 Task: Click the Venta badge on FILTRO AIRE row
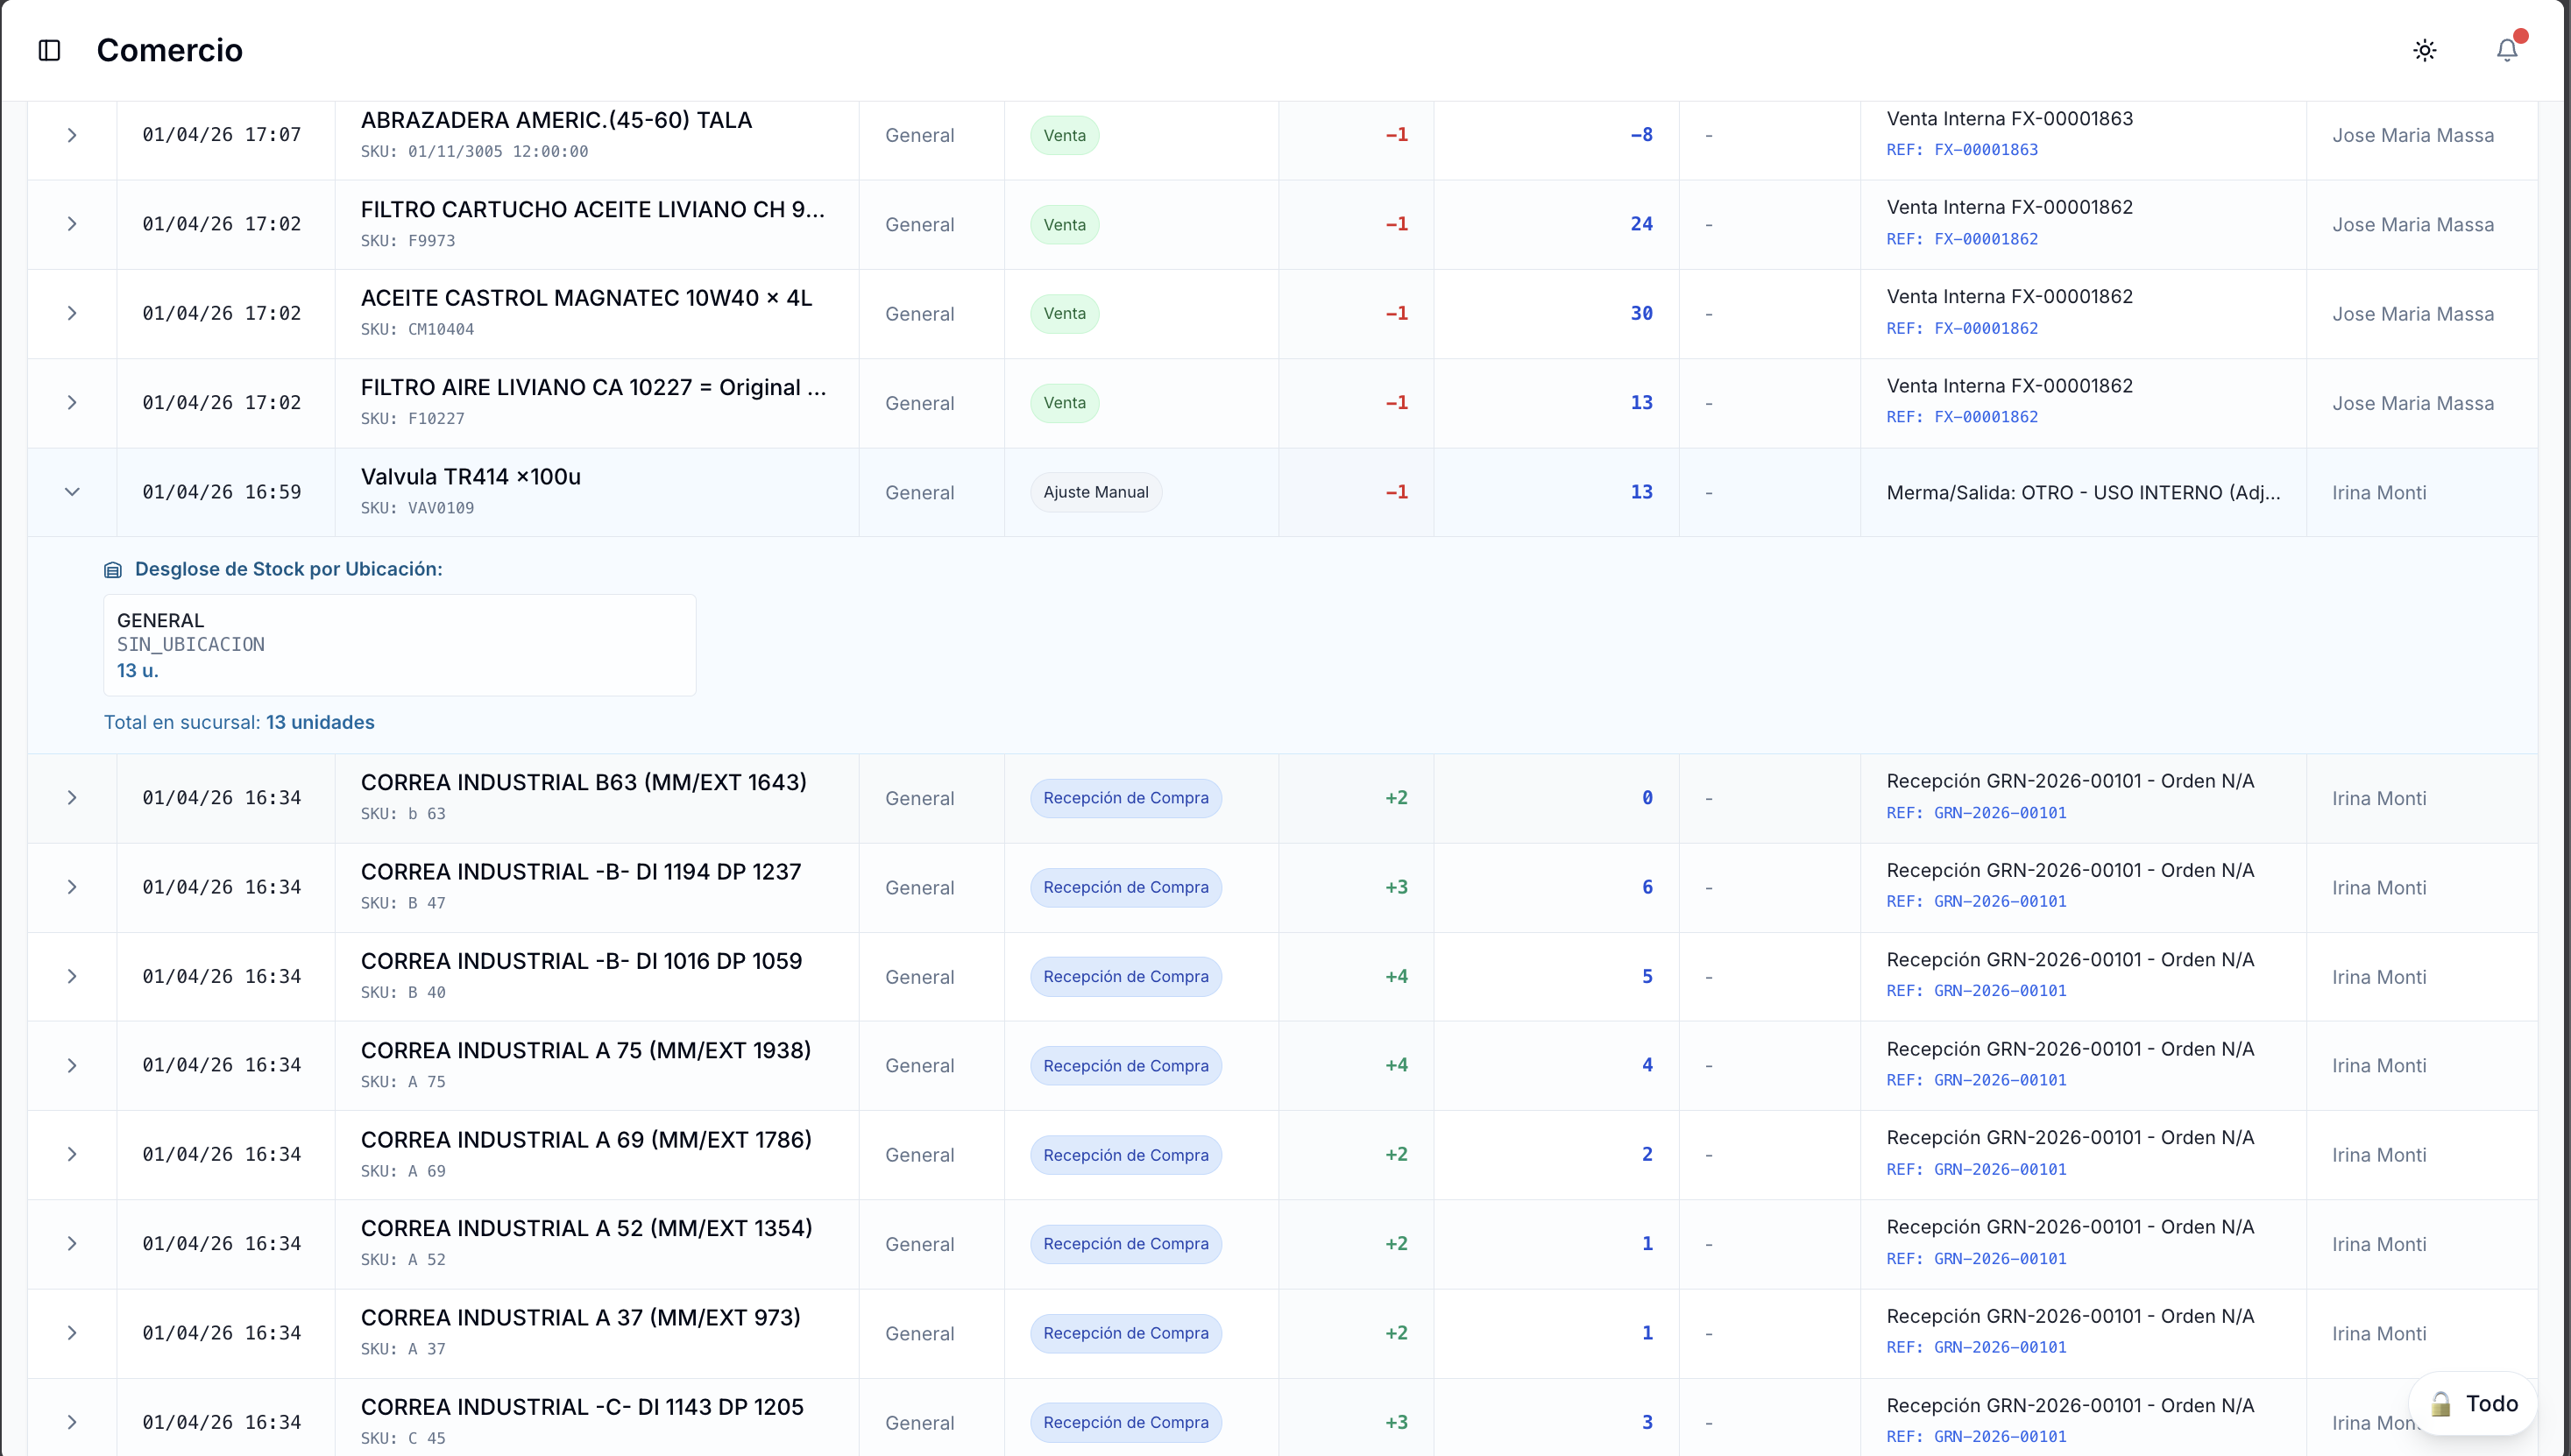1064,403
